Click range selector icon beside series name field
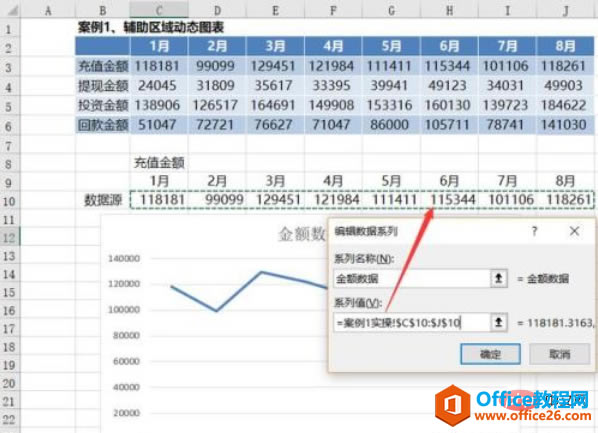Screen dimensions: 598x433 [498, 278]
